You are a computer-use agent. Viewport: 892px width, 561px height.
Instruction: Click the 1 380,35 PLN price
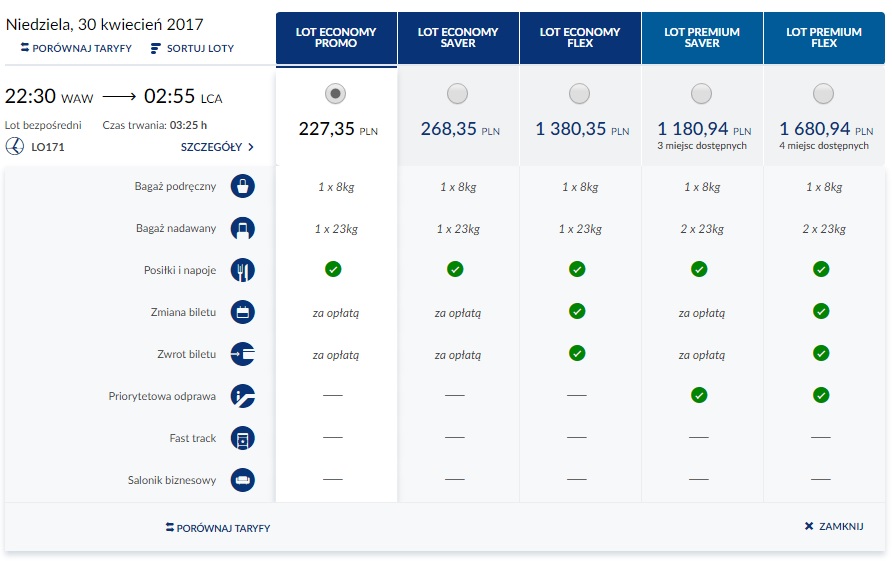point(582,129)
